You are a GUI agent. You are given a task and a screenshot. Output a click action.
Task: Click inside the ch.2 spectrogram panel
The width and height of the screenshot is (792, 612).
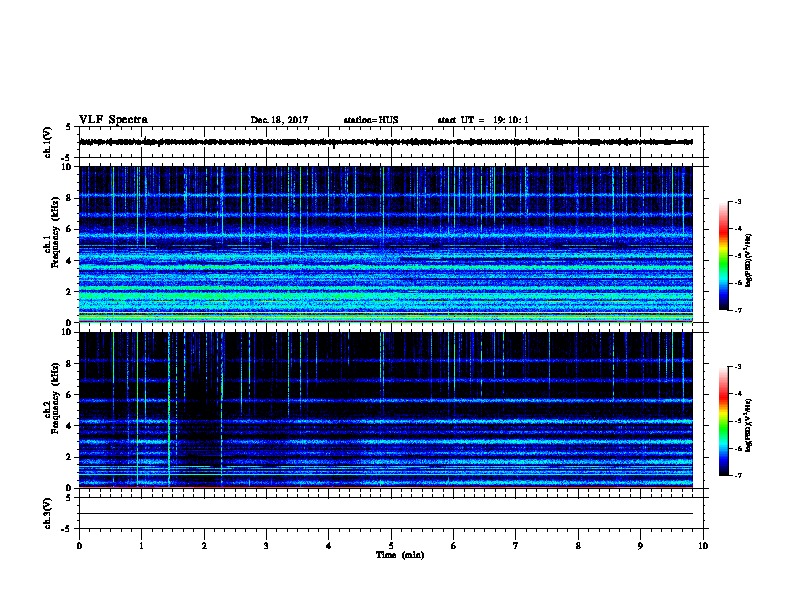[x=386, y=410]
